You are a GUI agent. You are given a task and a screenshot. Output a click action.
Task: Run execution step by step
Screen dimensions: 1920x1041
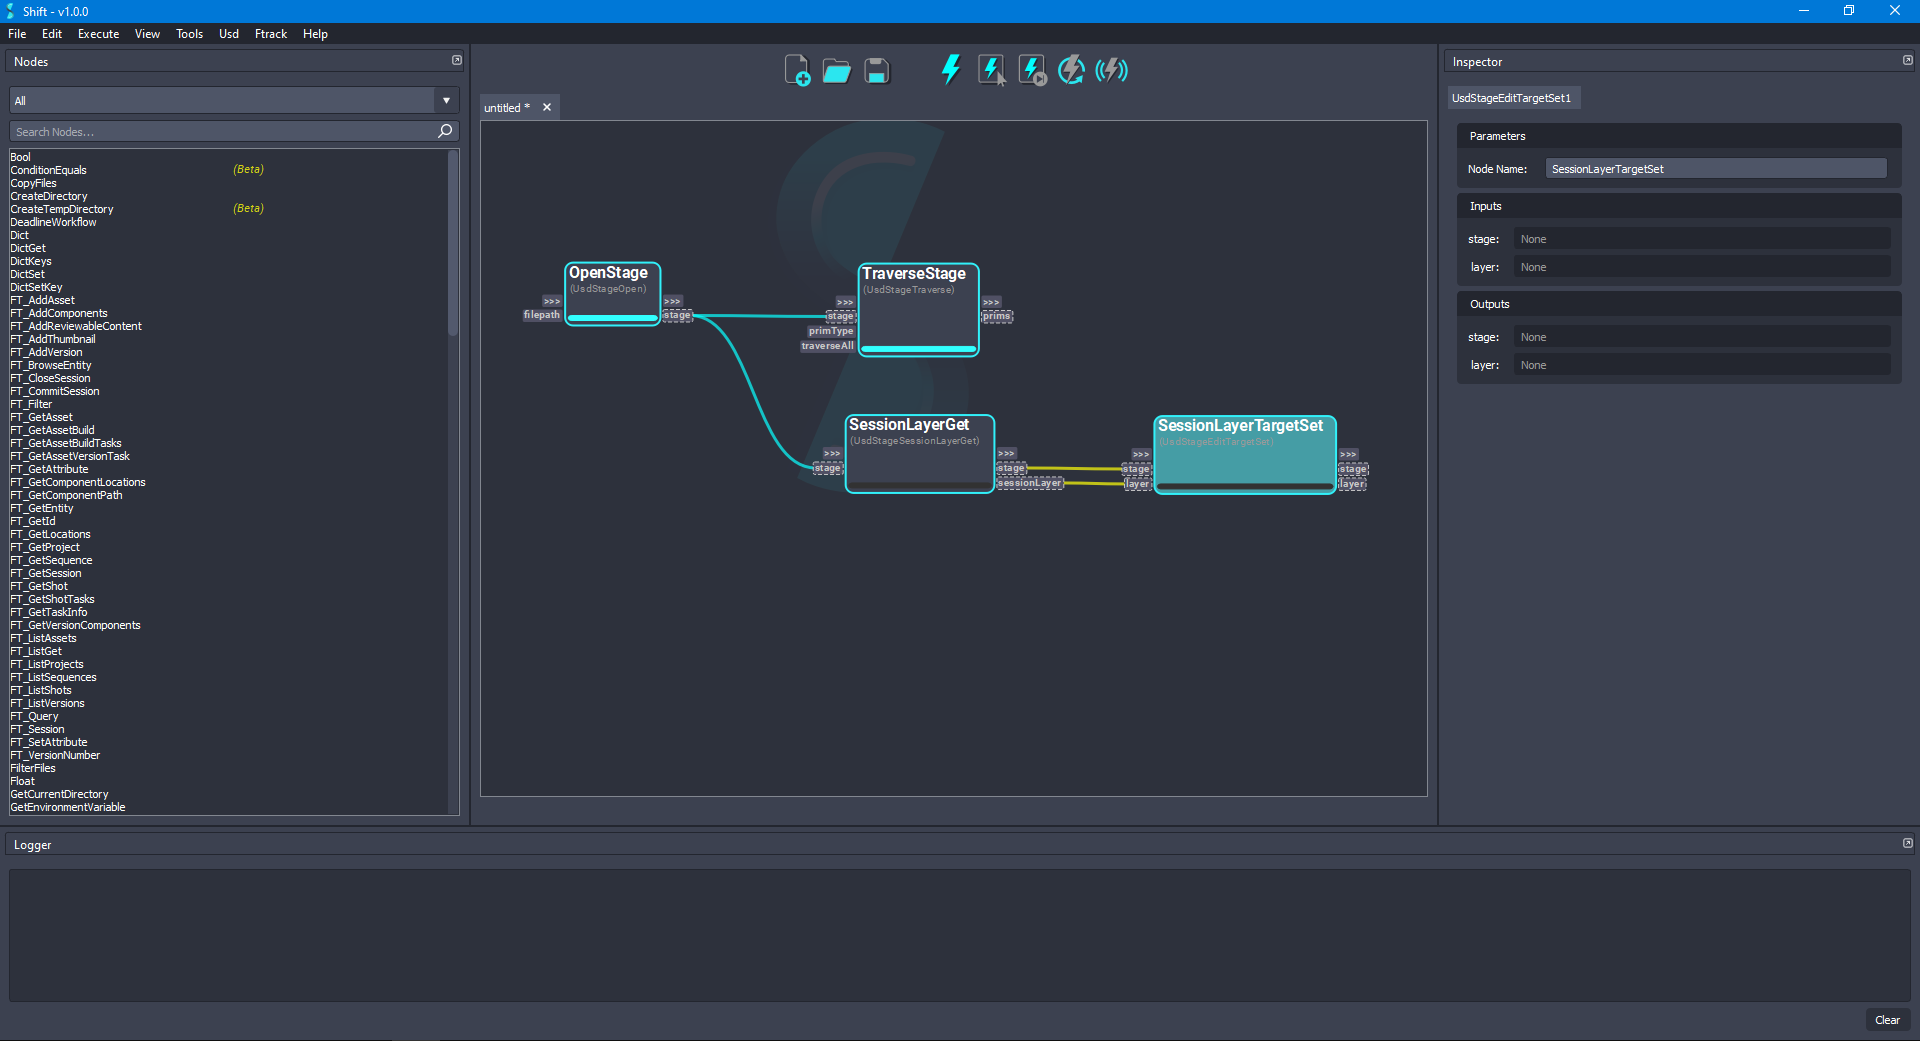point(1030,69)
